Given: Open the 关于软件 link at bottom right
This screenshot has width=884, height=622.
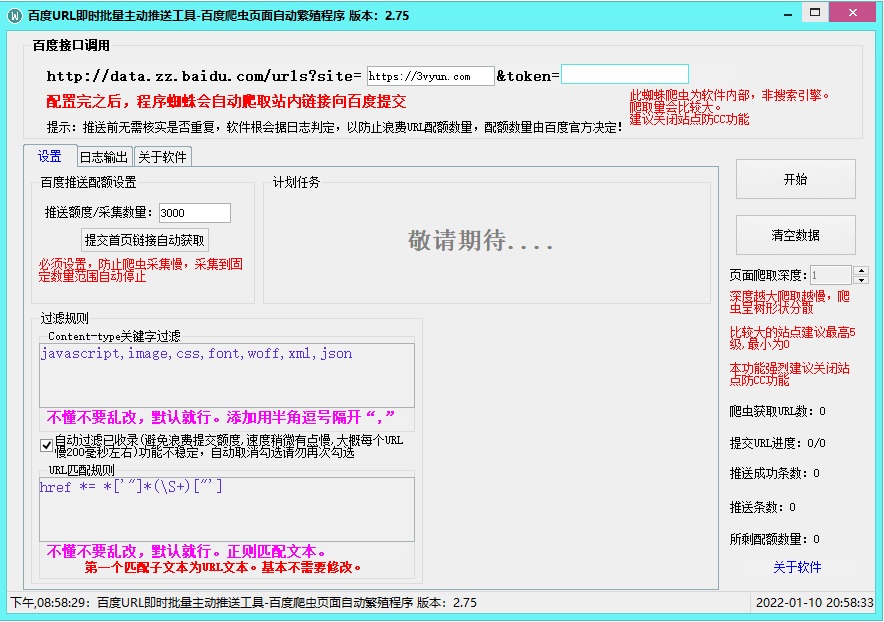Looking at the screenshot, I should [796, 567].
